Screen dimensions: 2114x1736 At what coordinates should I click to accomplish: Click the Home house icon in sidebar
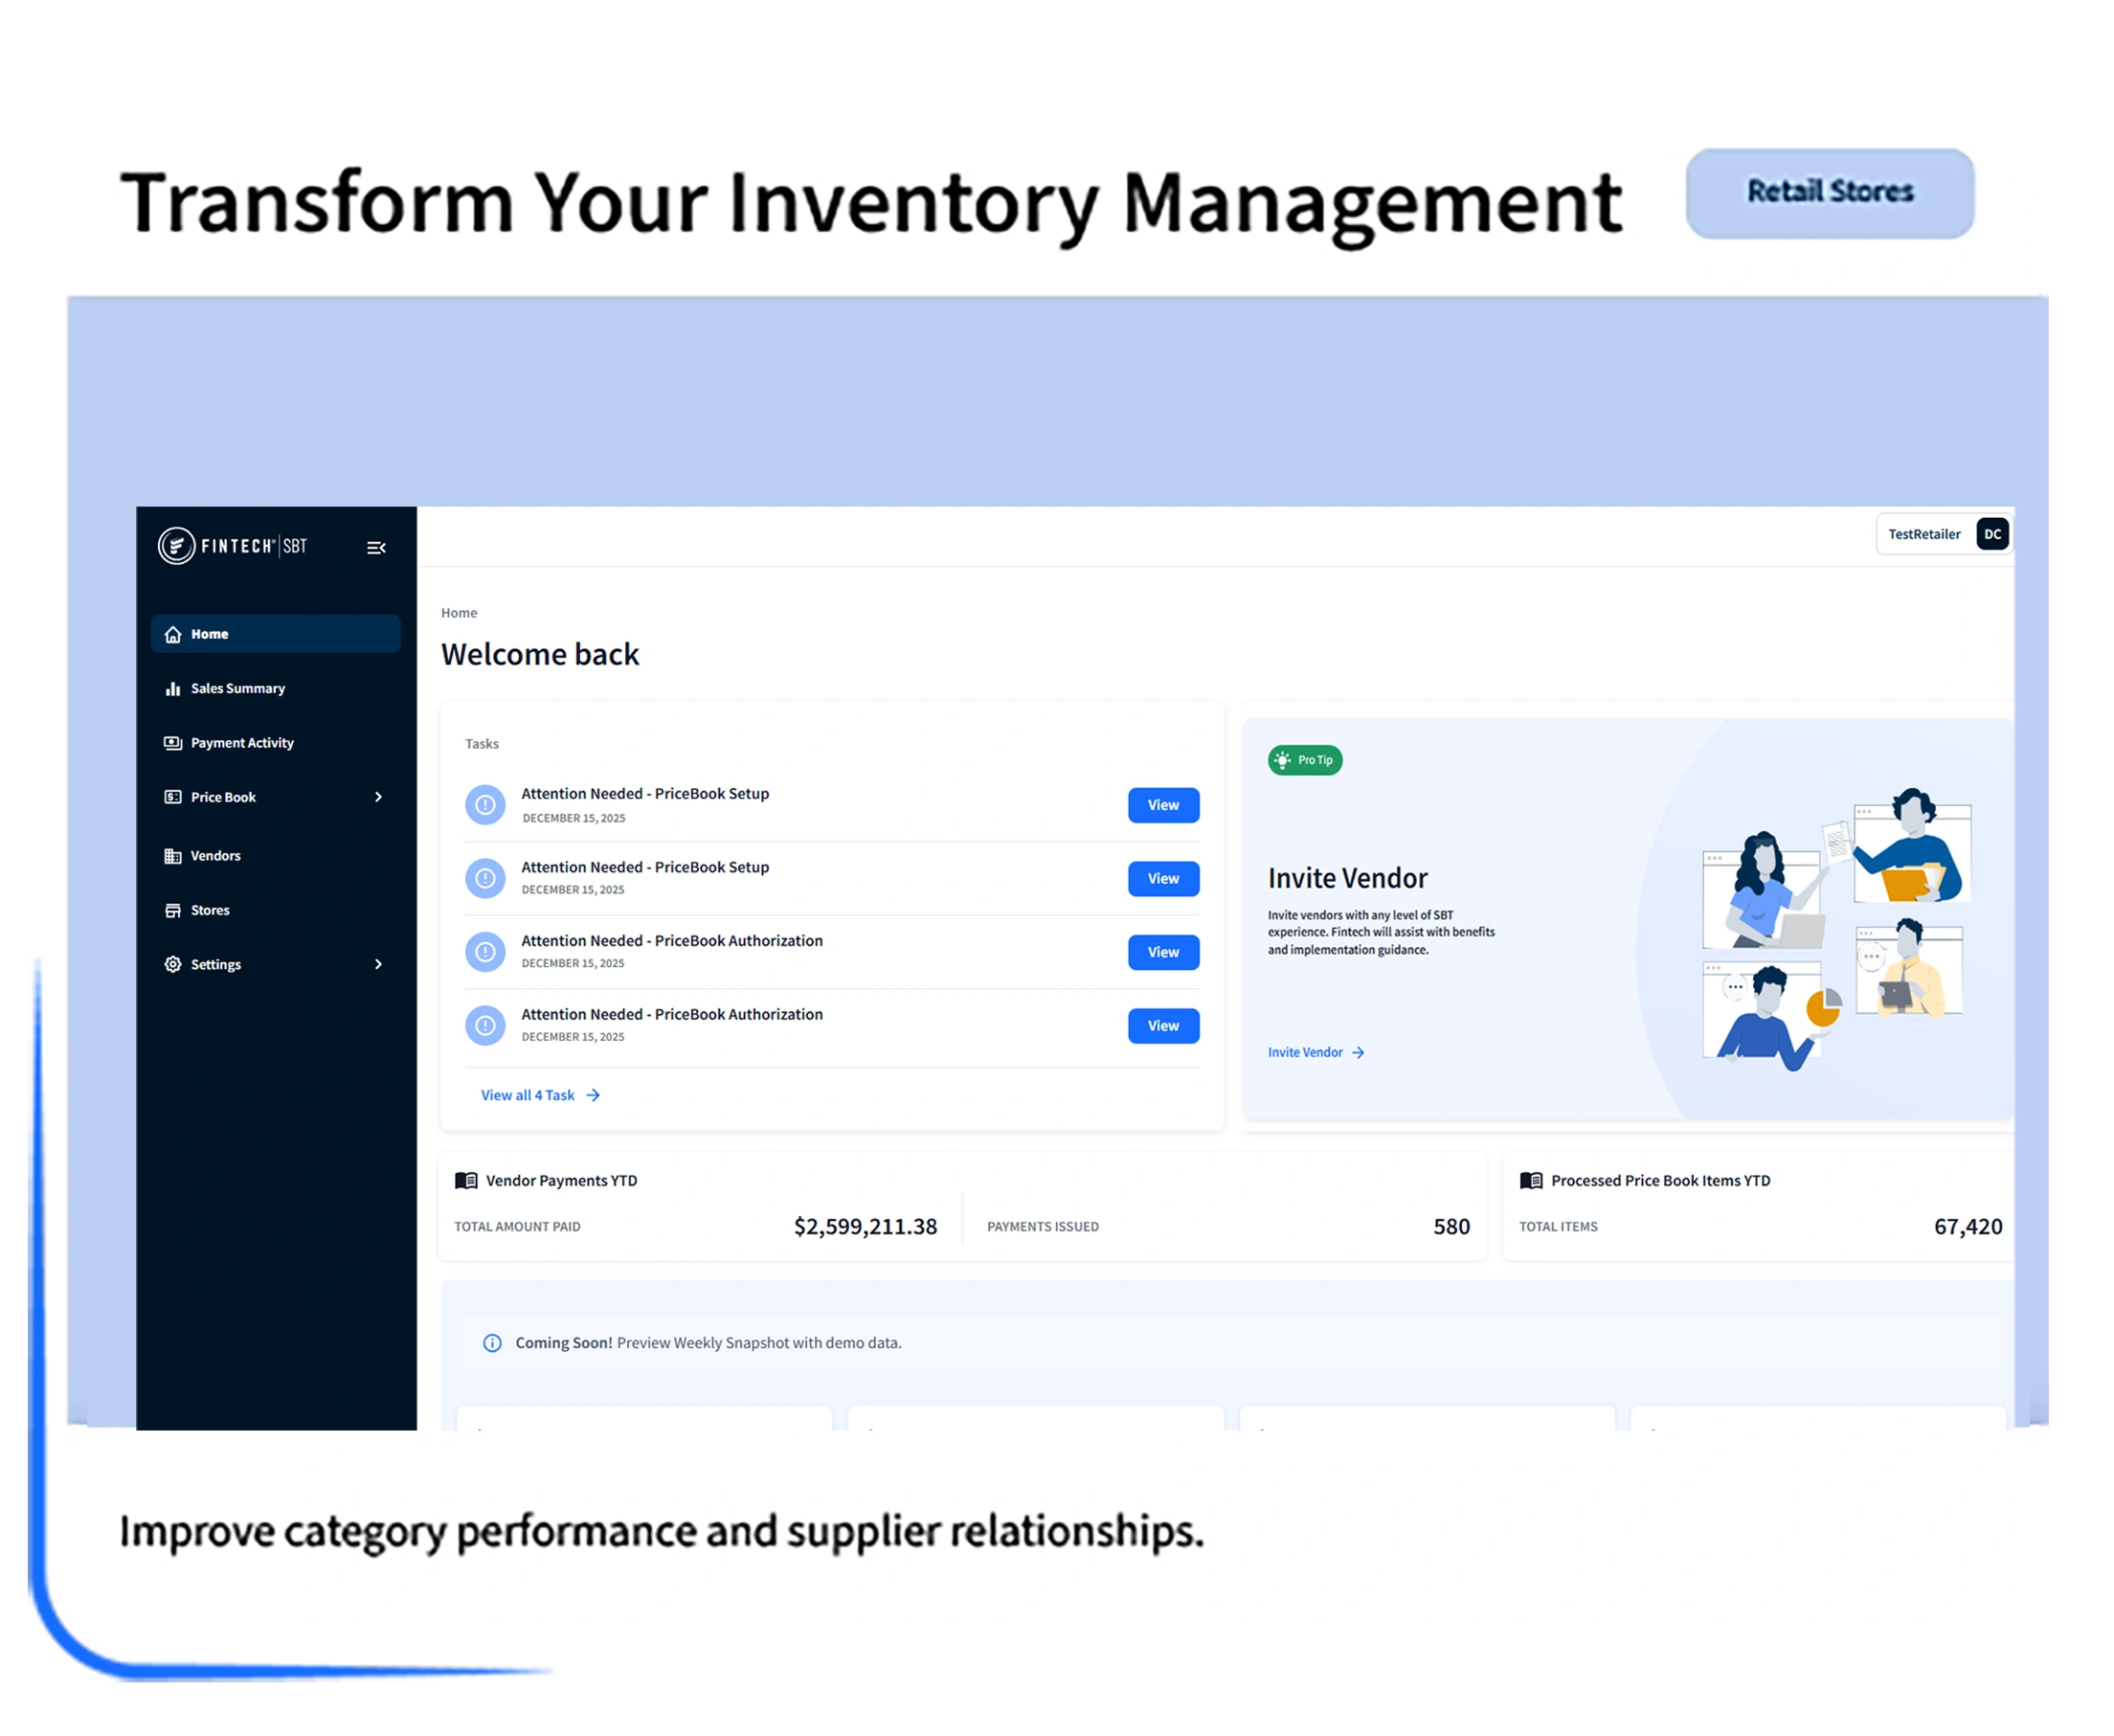tap(173, 634)
